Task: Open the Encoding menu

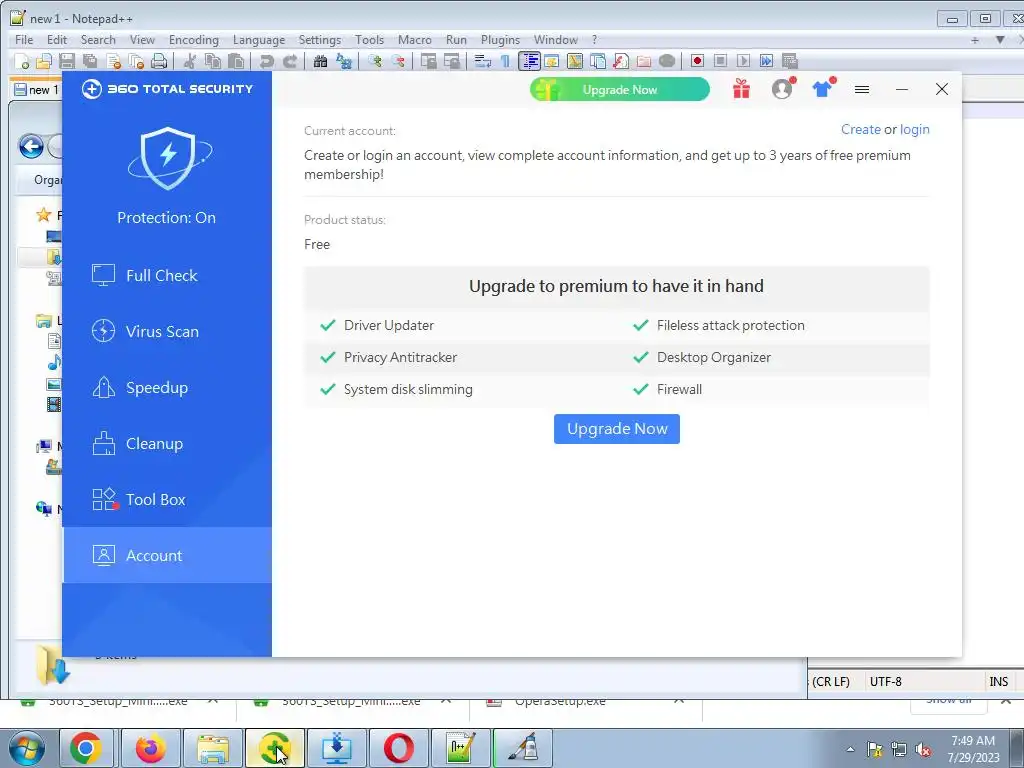Action: pos(194,40)
